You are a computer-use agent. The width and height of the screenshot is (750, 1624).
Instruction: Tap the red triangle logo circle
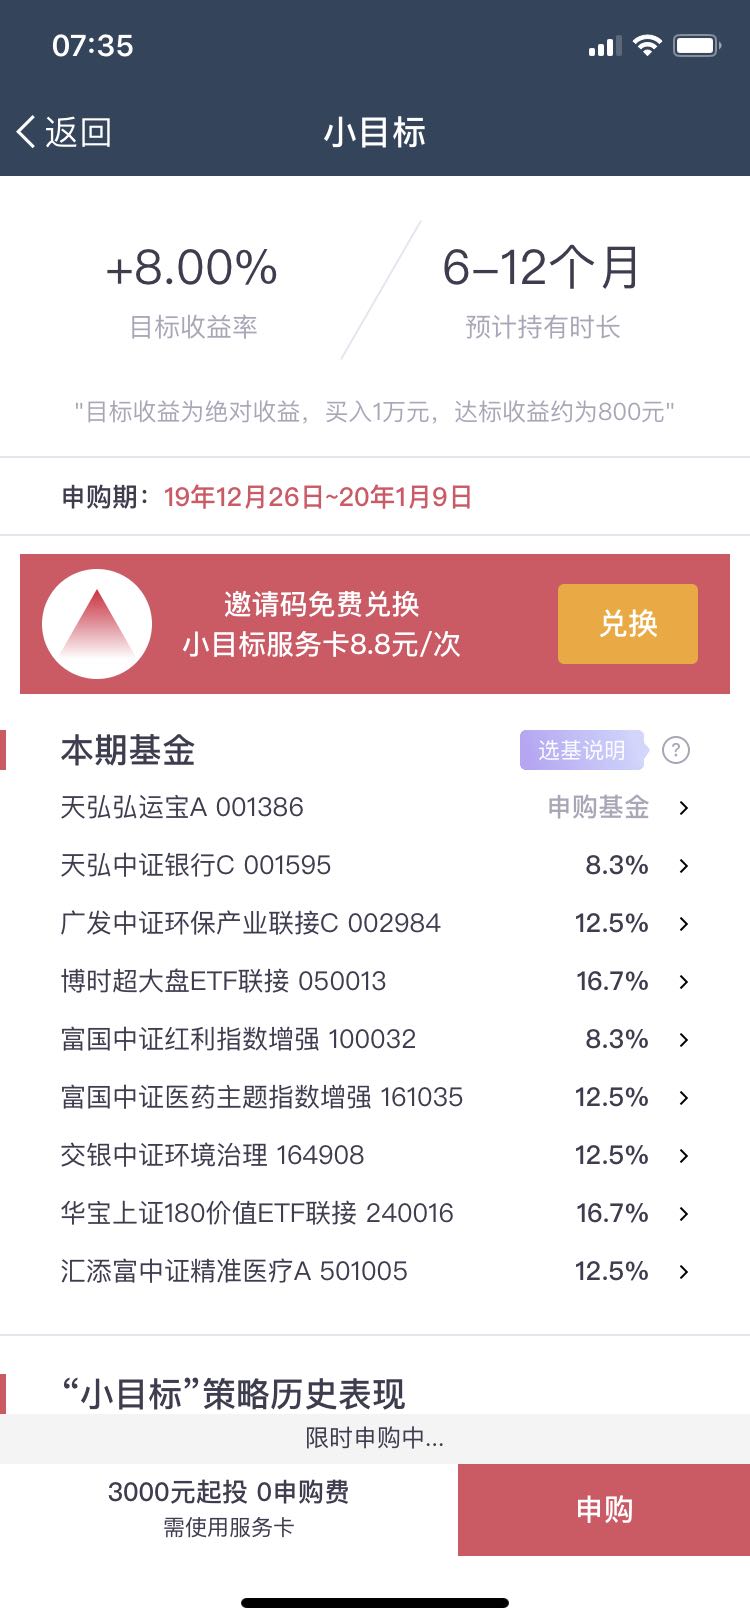pyautogui.click(x=97, y=624)
